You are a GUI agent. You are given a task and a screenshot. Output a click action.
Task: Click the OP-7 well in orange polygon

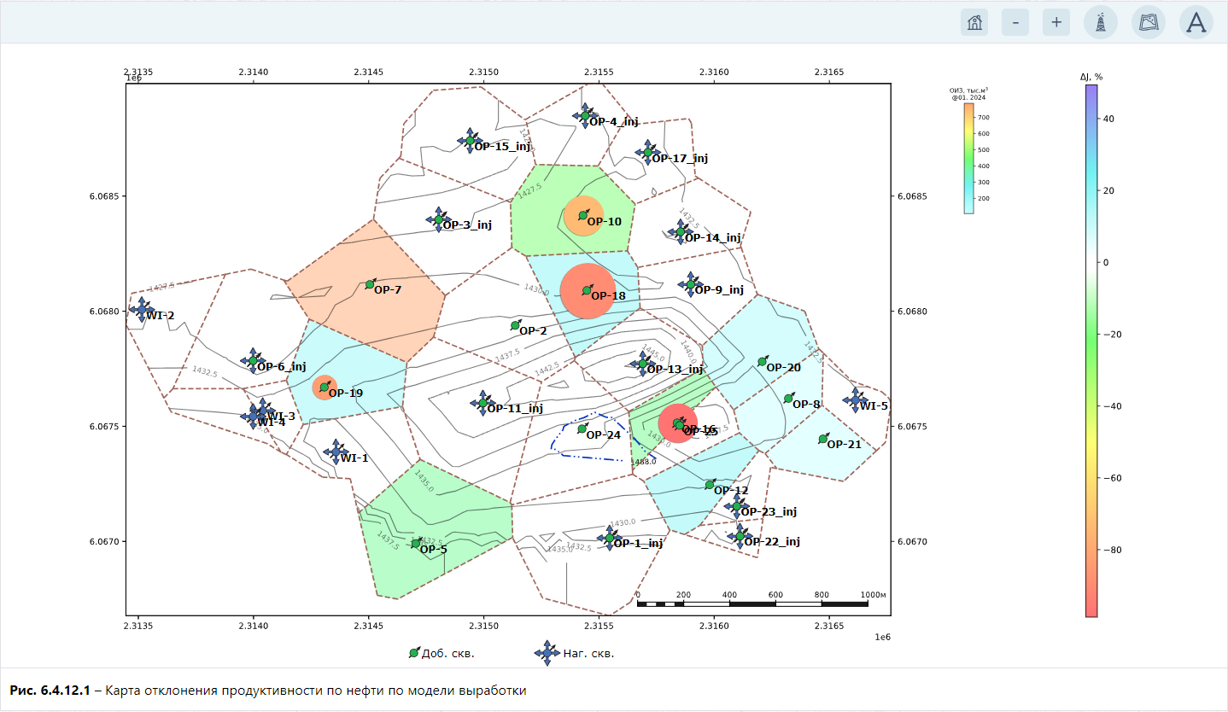click(370, 285)
